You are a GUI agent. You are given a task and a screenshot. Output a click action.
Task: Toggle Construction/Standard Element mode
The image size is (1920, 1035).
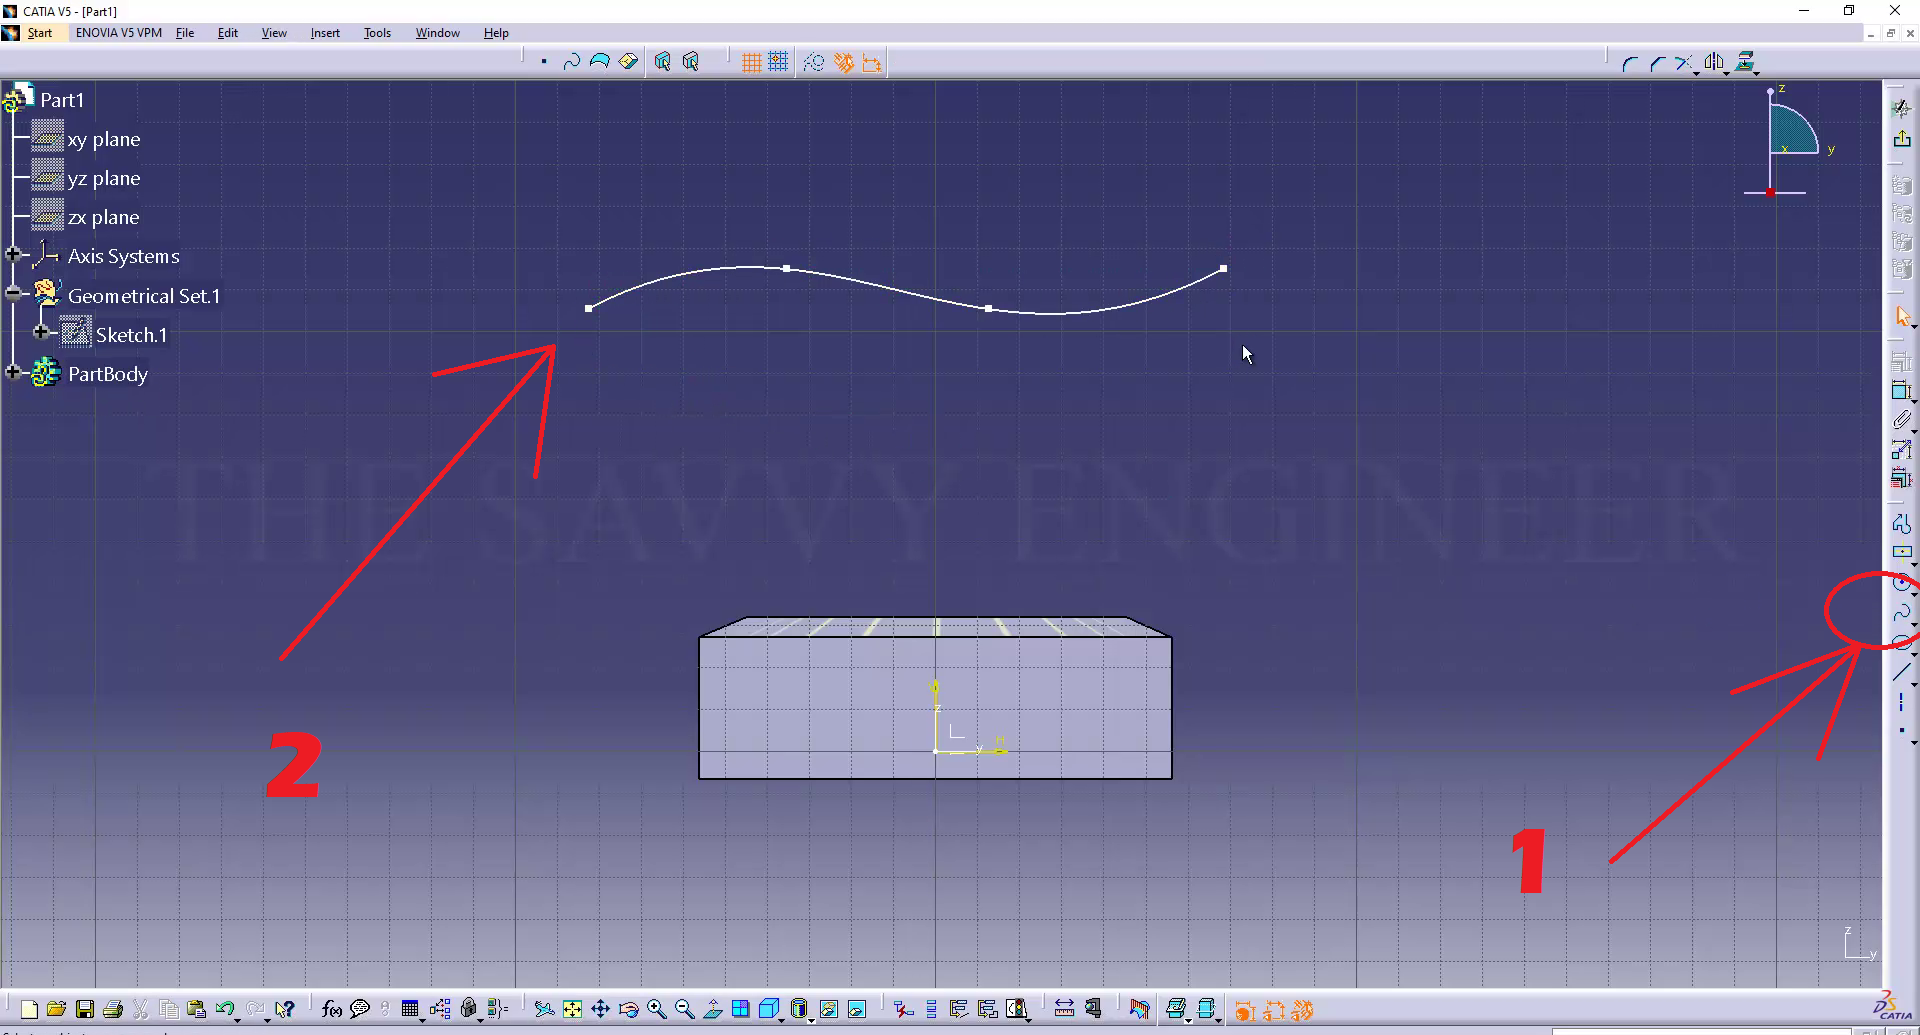(x=814, y=62)
